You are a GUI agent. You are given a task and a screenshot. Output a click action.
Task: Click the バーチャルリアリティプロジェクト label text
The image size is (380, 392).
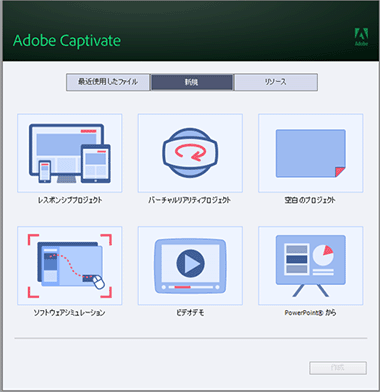point(190,200)
